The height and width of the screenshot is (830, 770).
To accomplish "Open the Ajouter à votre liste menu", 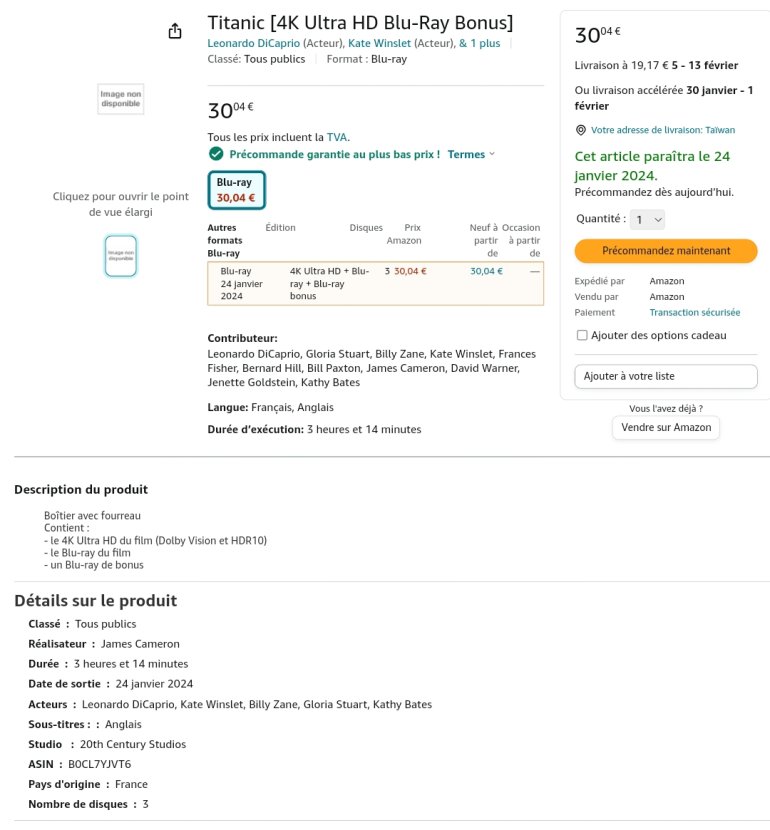I will [x=665, y=376].
